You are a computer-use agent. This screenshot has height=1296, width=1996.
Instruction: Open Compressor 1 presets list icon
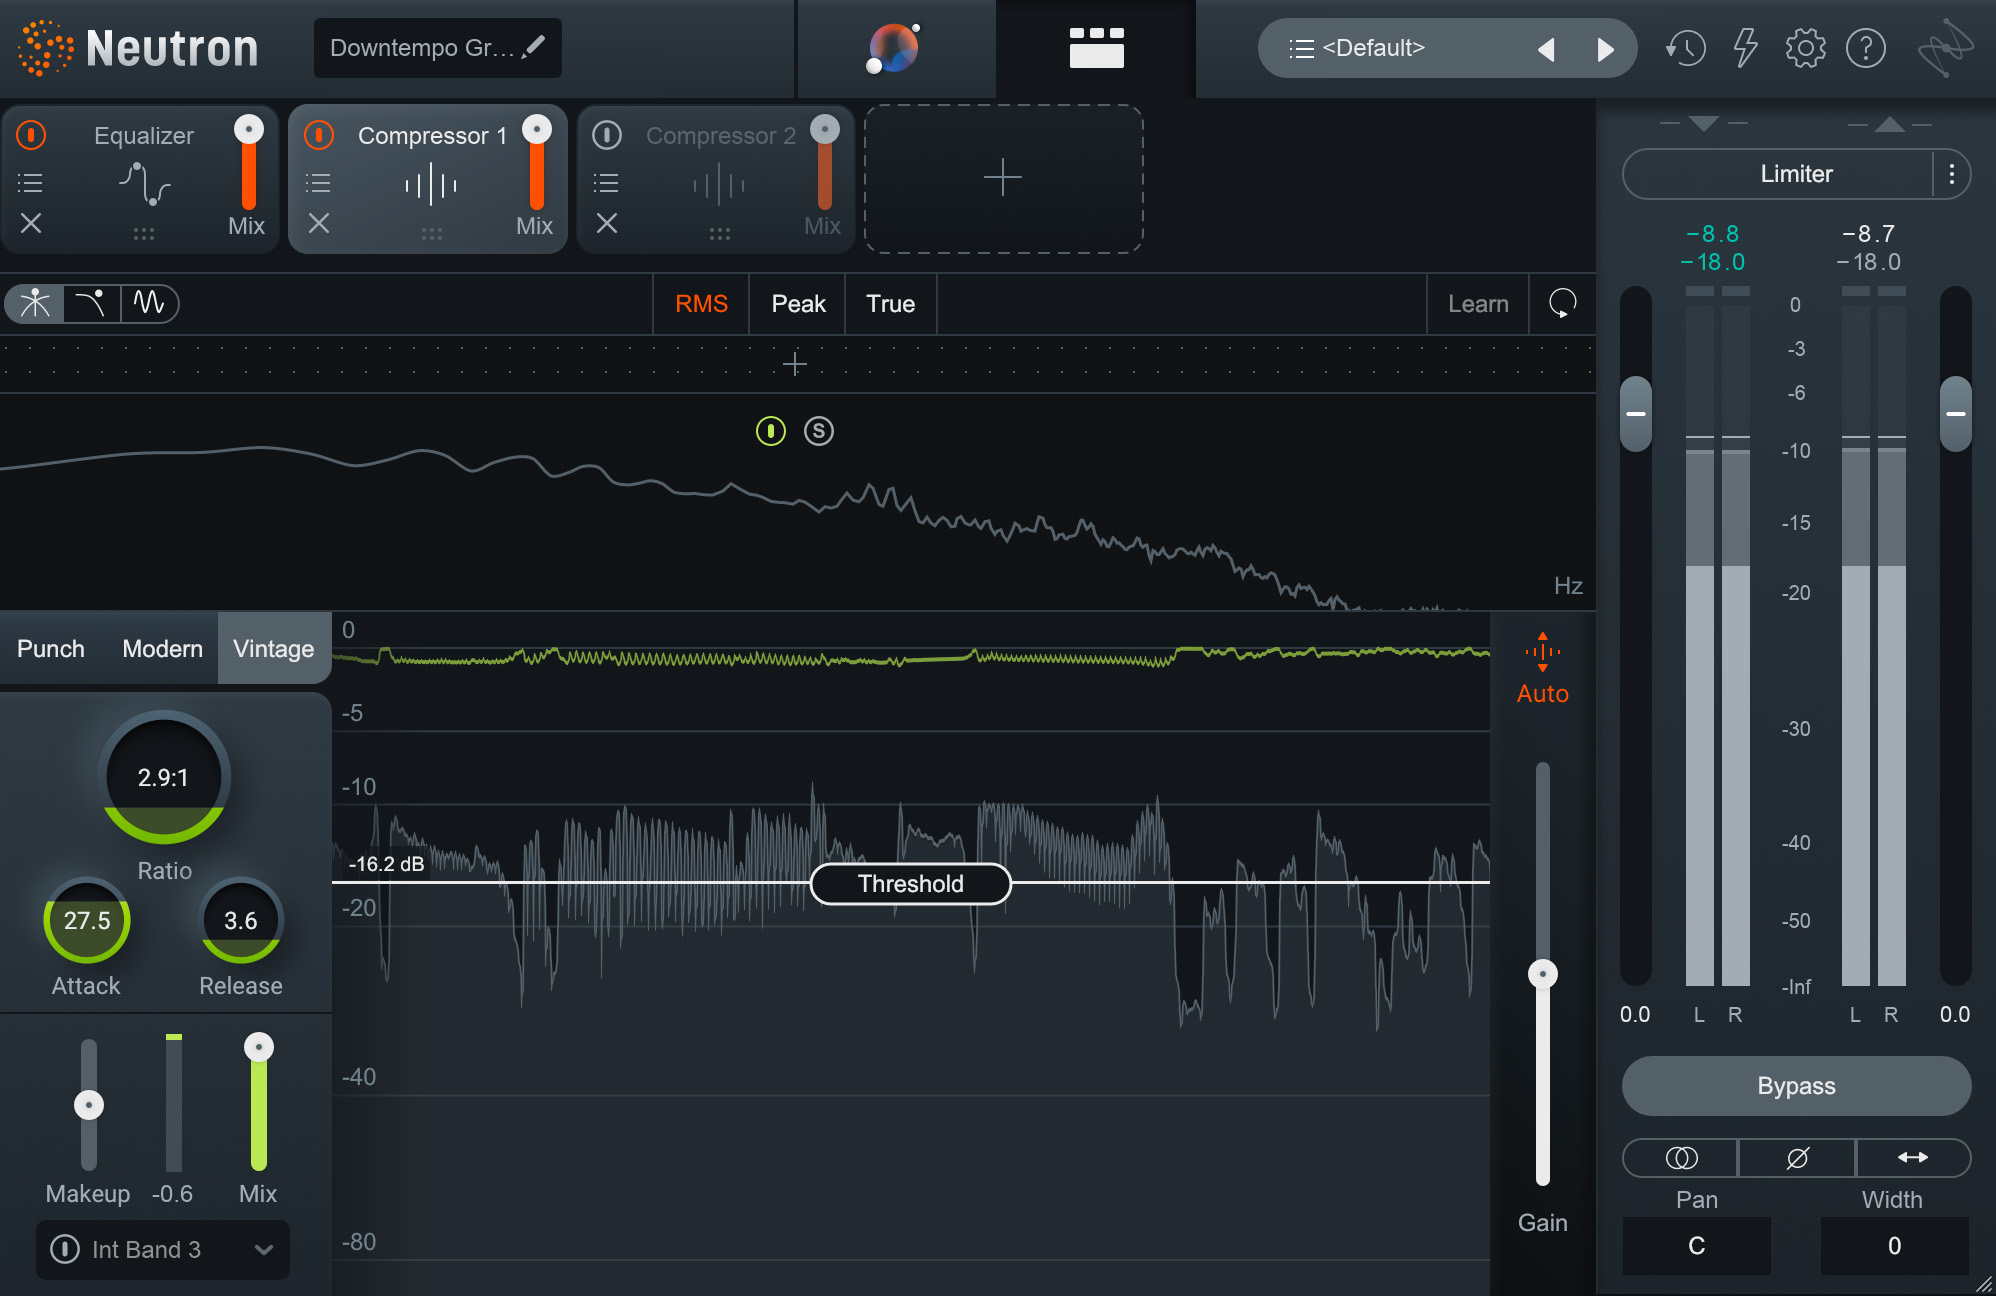coord(318,183)
